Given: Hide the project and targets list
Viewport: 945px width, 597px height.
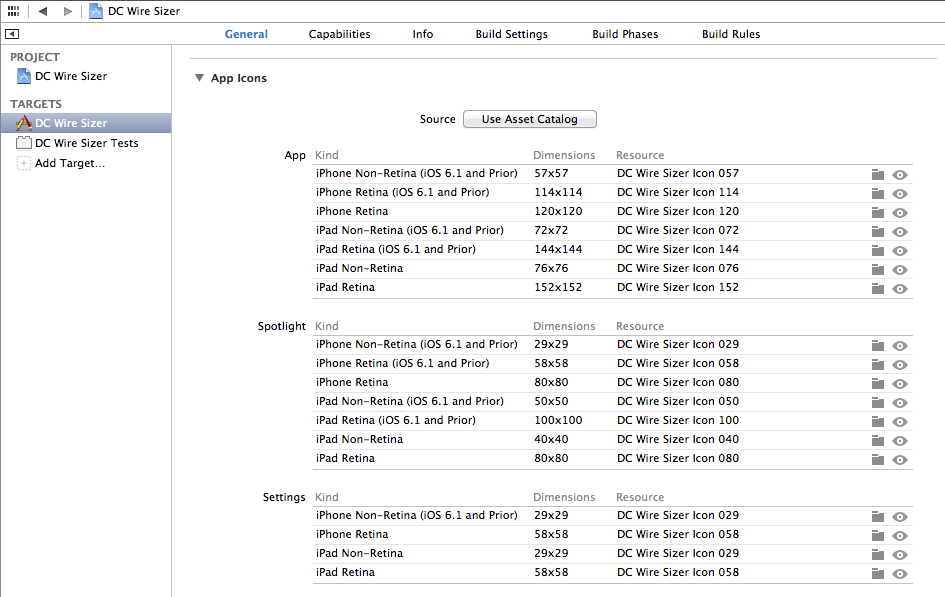Looking at the screenshot, I should coord(12,34).
